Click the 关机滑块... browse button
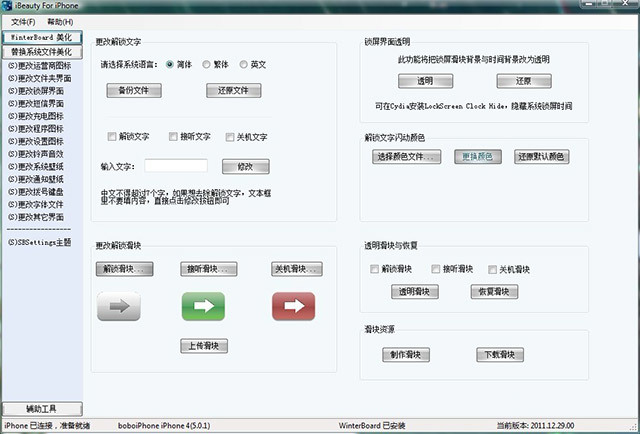 click(297, 269)
